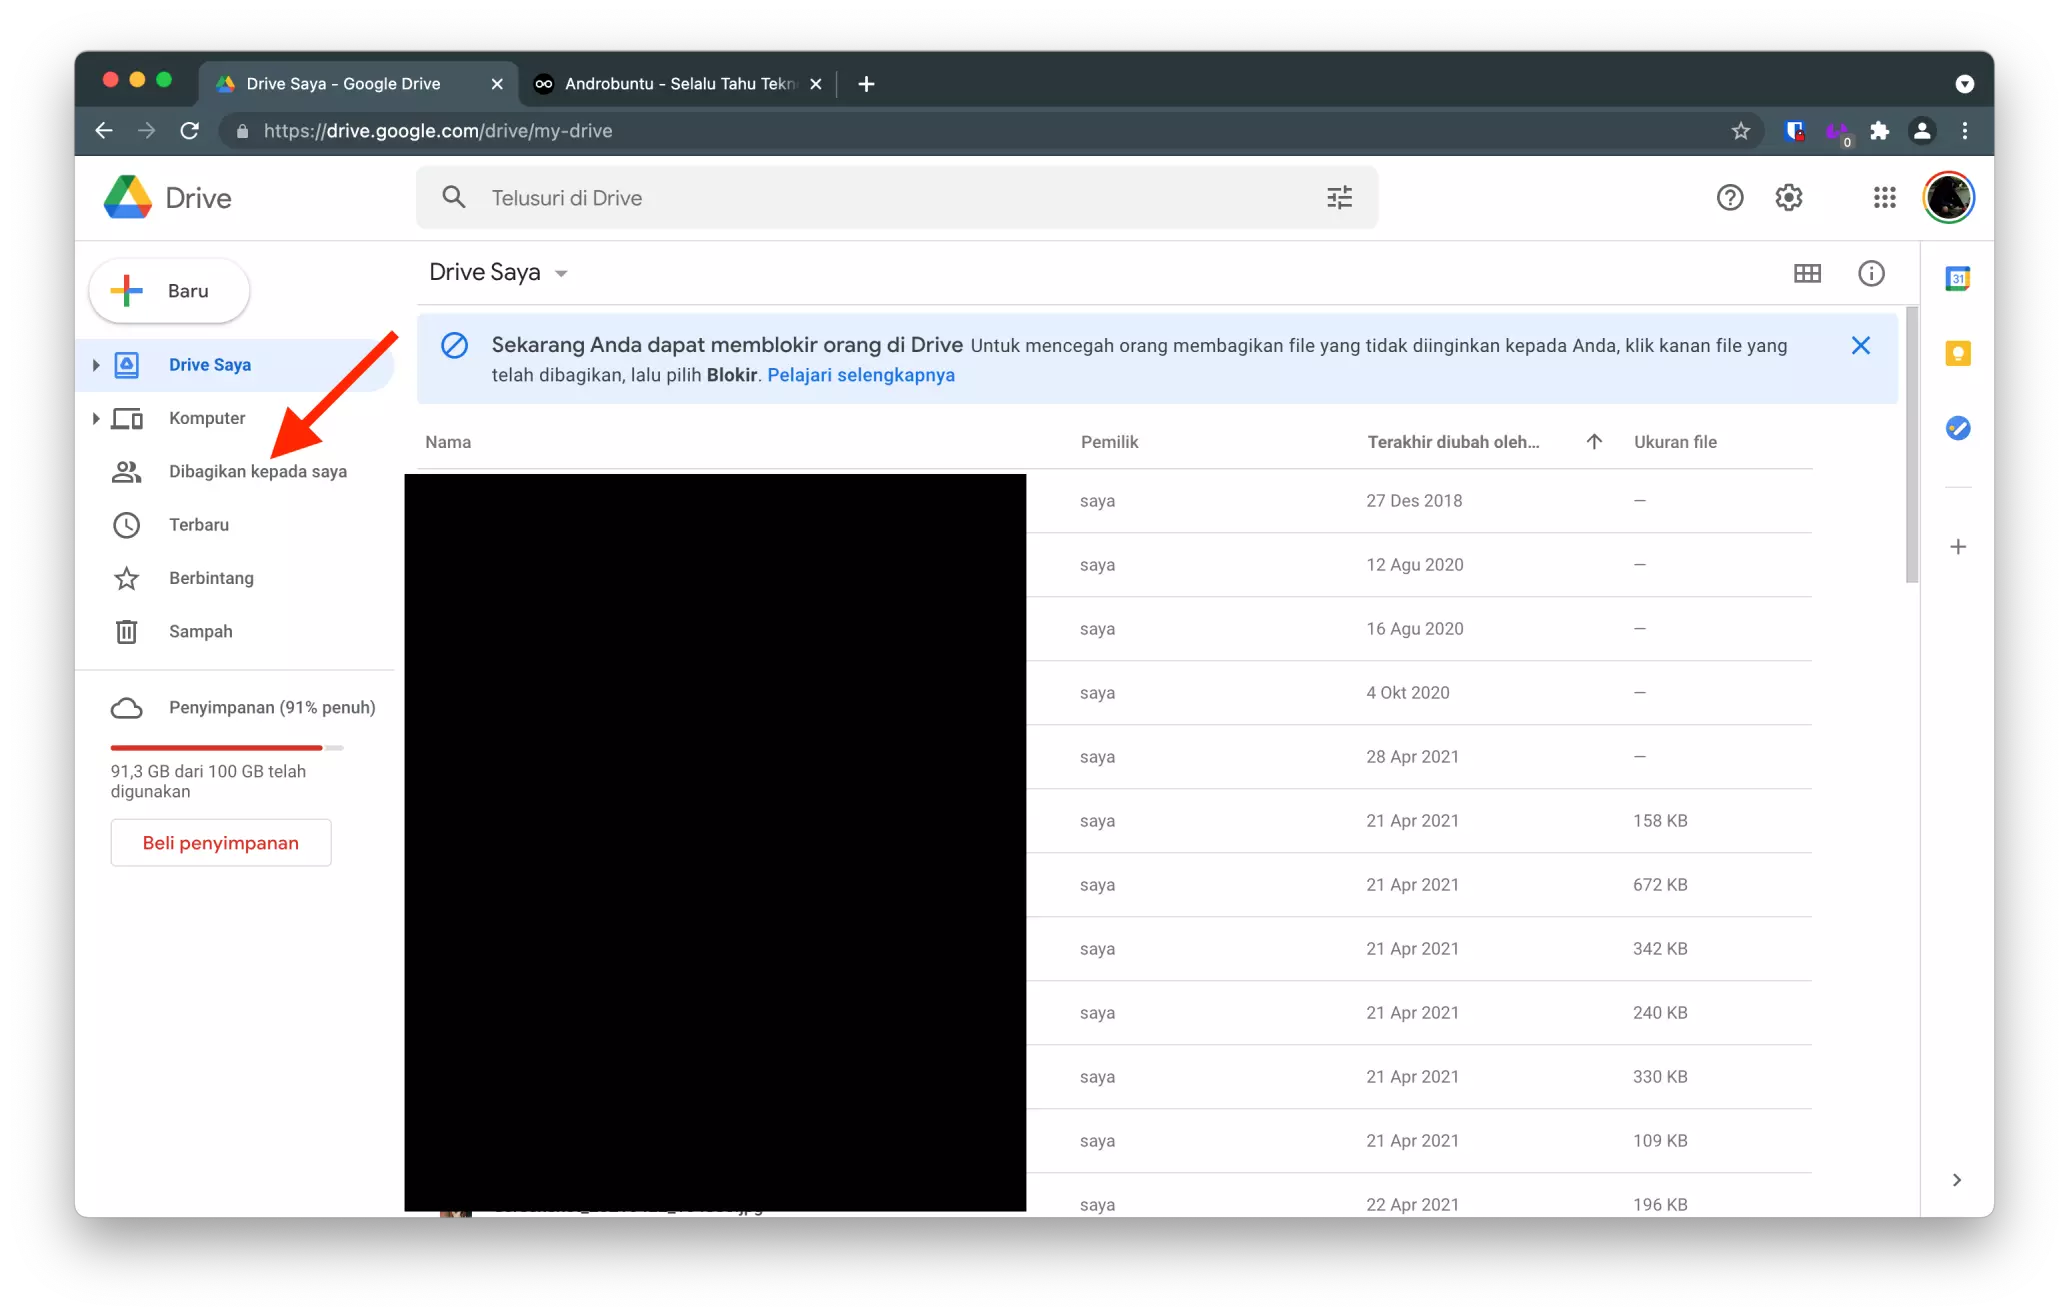Open the Drive Saya breadcrumb dropdown
The image size is (2069, 1316).
coord(560,272)
